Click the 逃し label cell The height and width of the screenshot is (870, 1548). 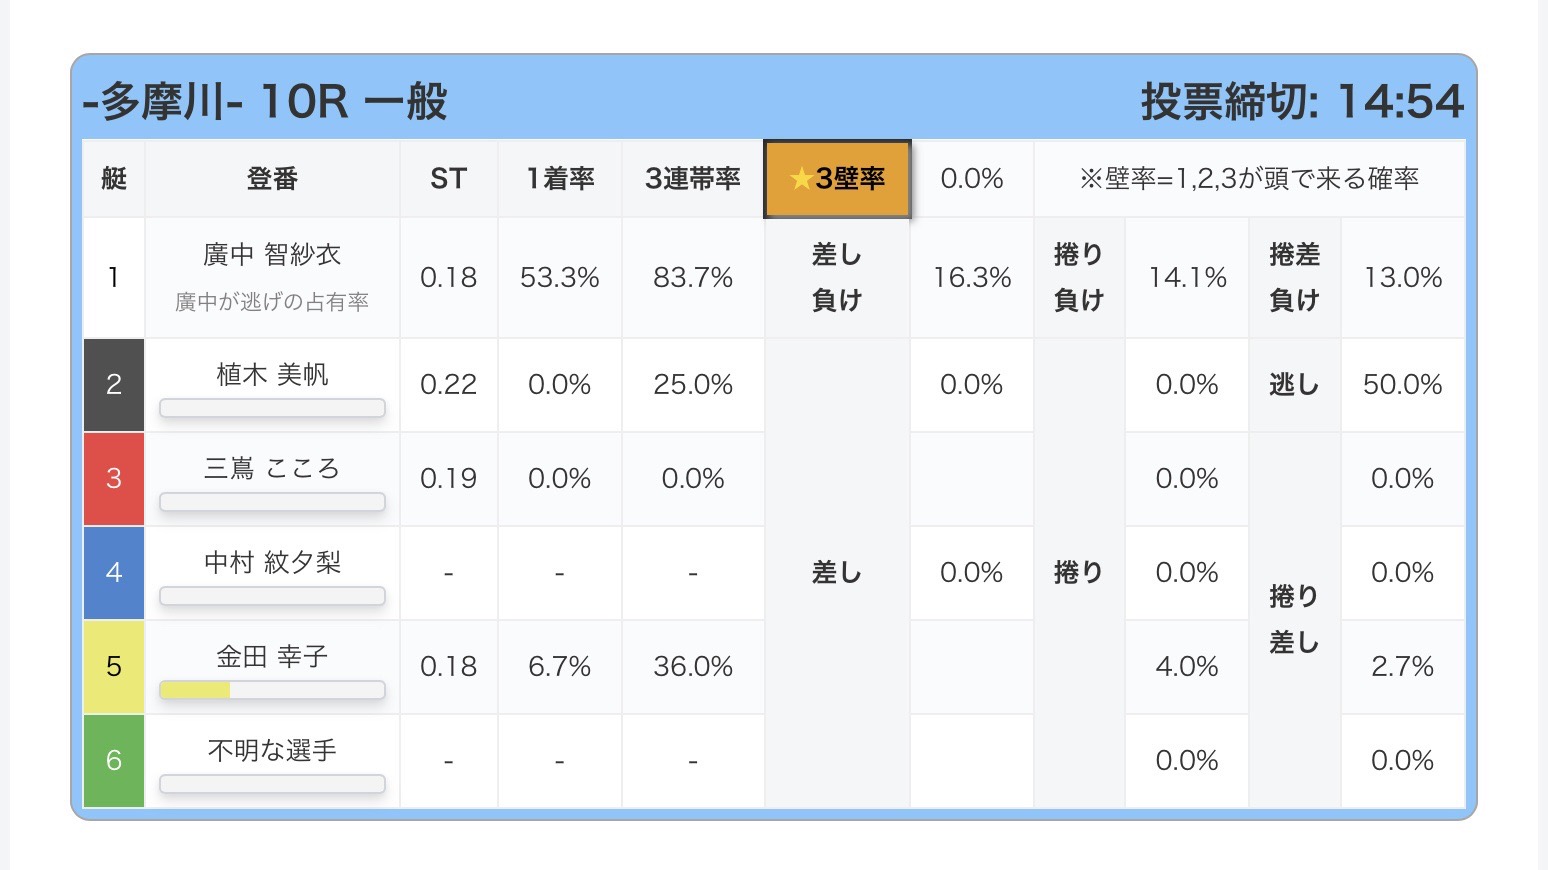click(1294, 385)
